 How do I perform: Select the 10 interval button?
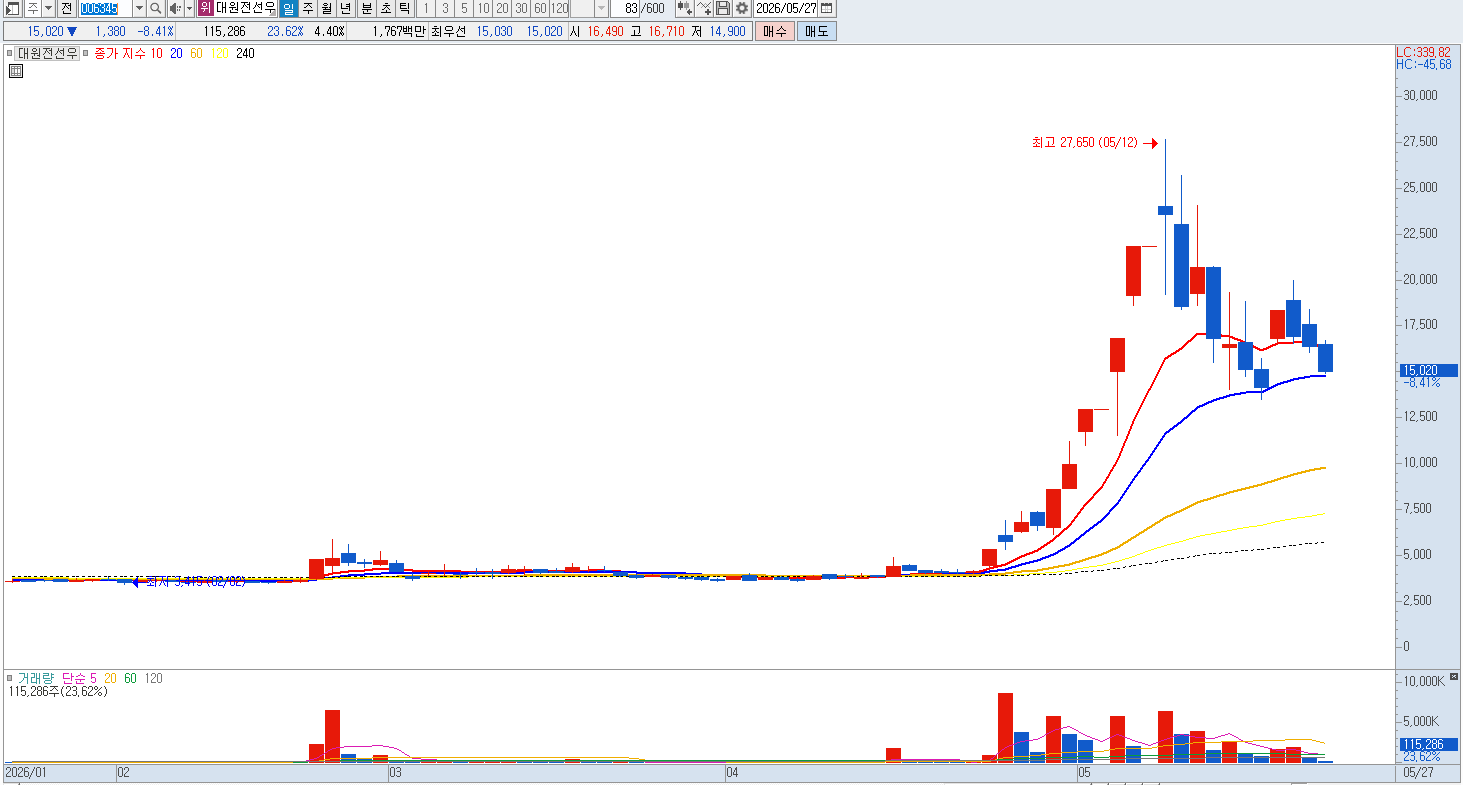coord(483,8)
